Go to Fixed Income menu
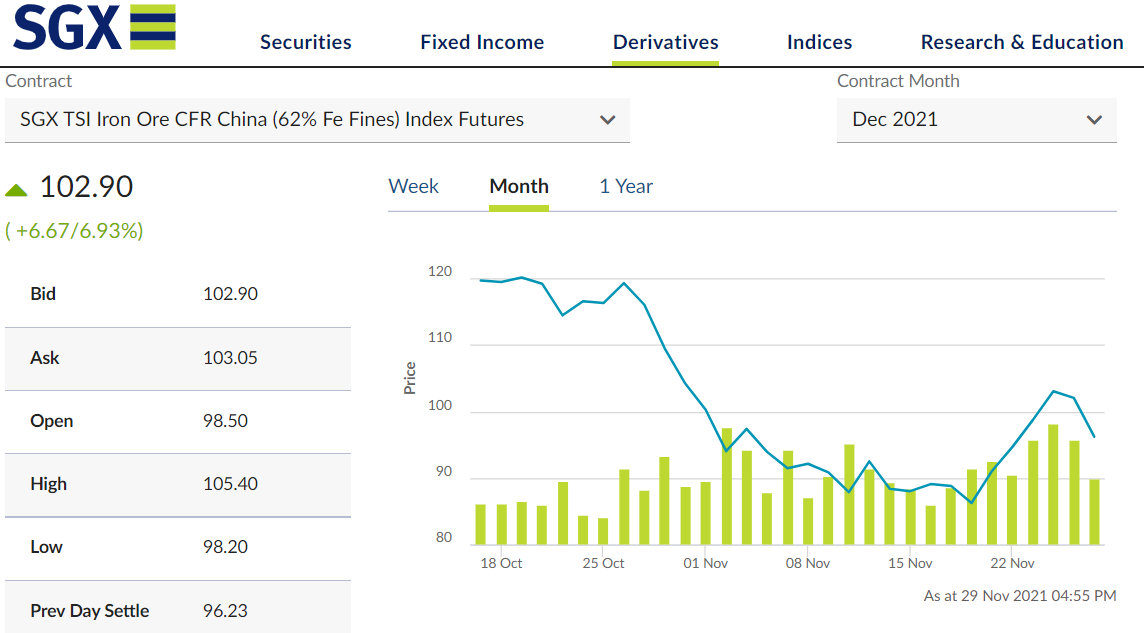The height and width of the screenshot is (633, 1144). (x=482, y=42)
